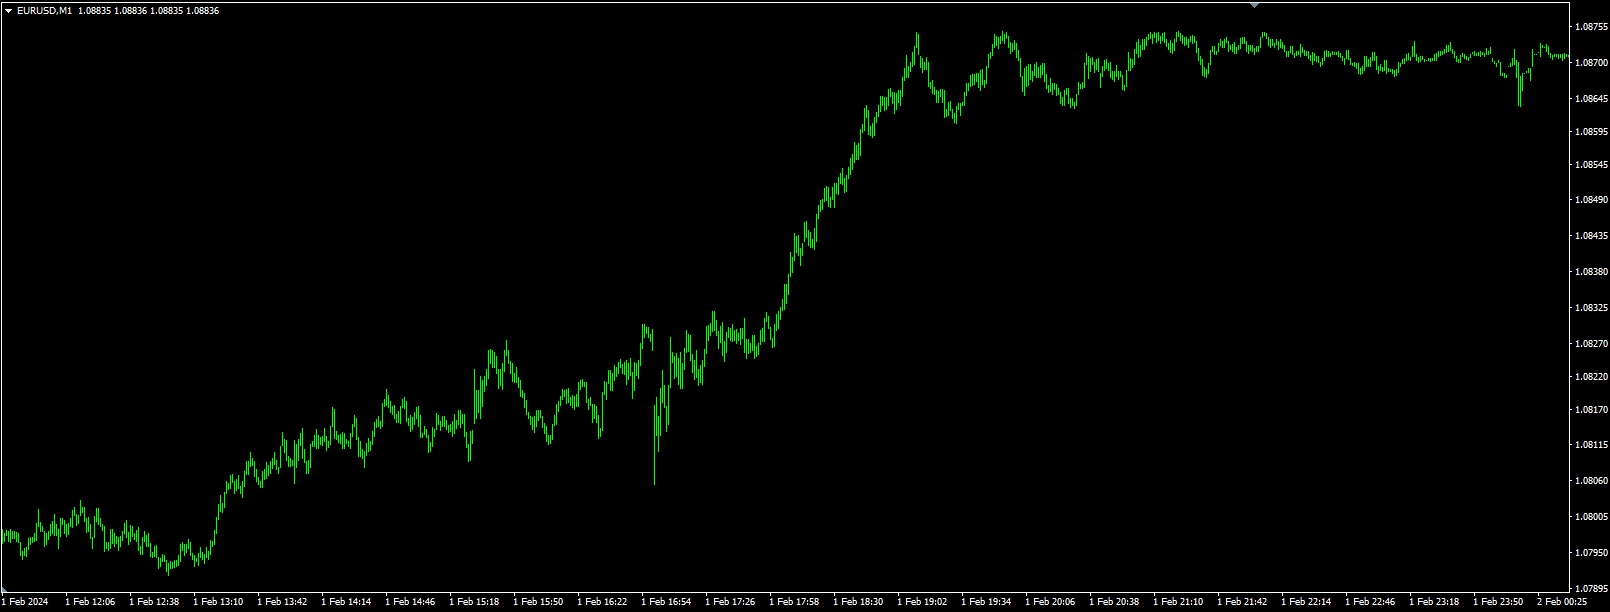
Task: Click the '1 Feb 22:46' time label
Action: click(1370, 603)
